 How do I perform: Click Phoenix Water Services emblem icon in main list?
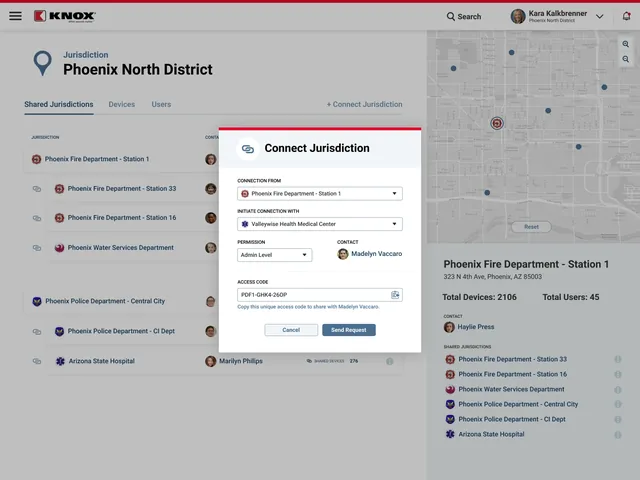pos(60,248)
